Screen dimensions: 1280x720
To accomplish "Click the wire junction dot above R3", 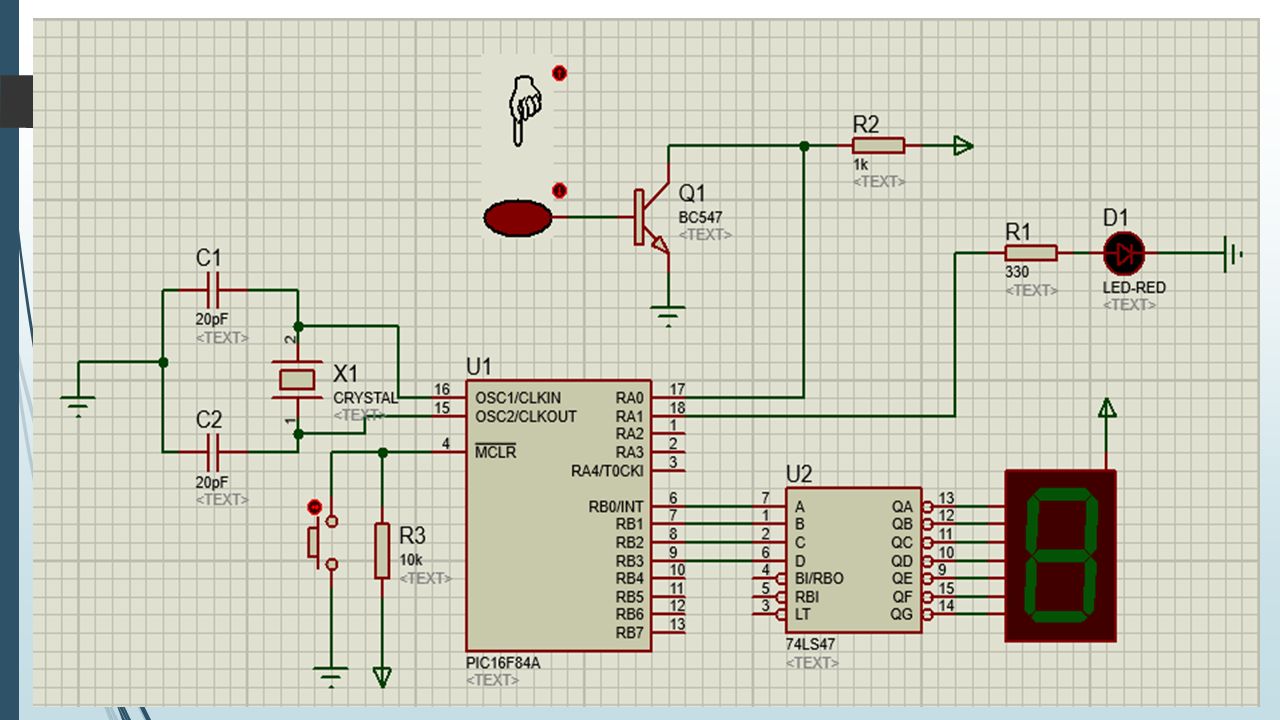I will [x=382, y=452].
